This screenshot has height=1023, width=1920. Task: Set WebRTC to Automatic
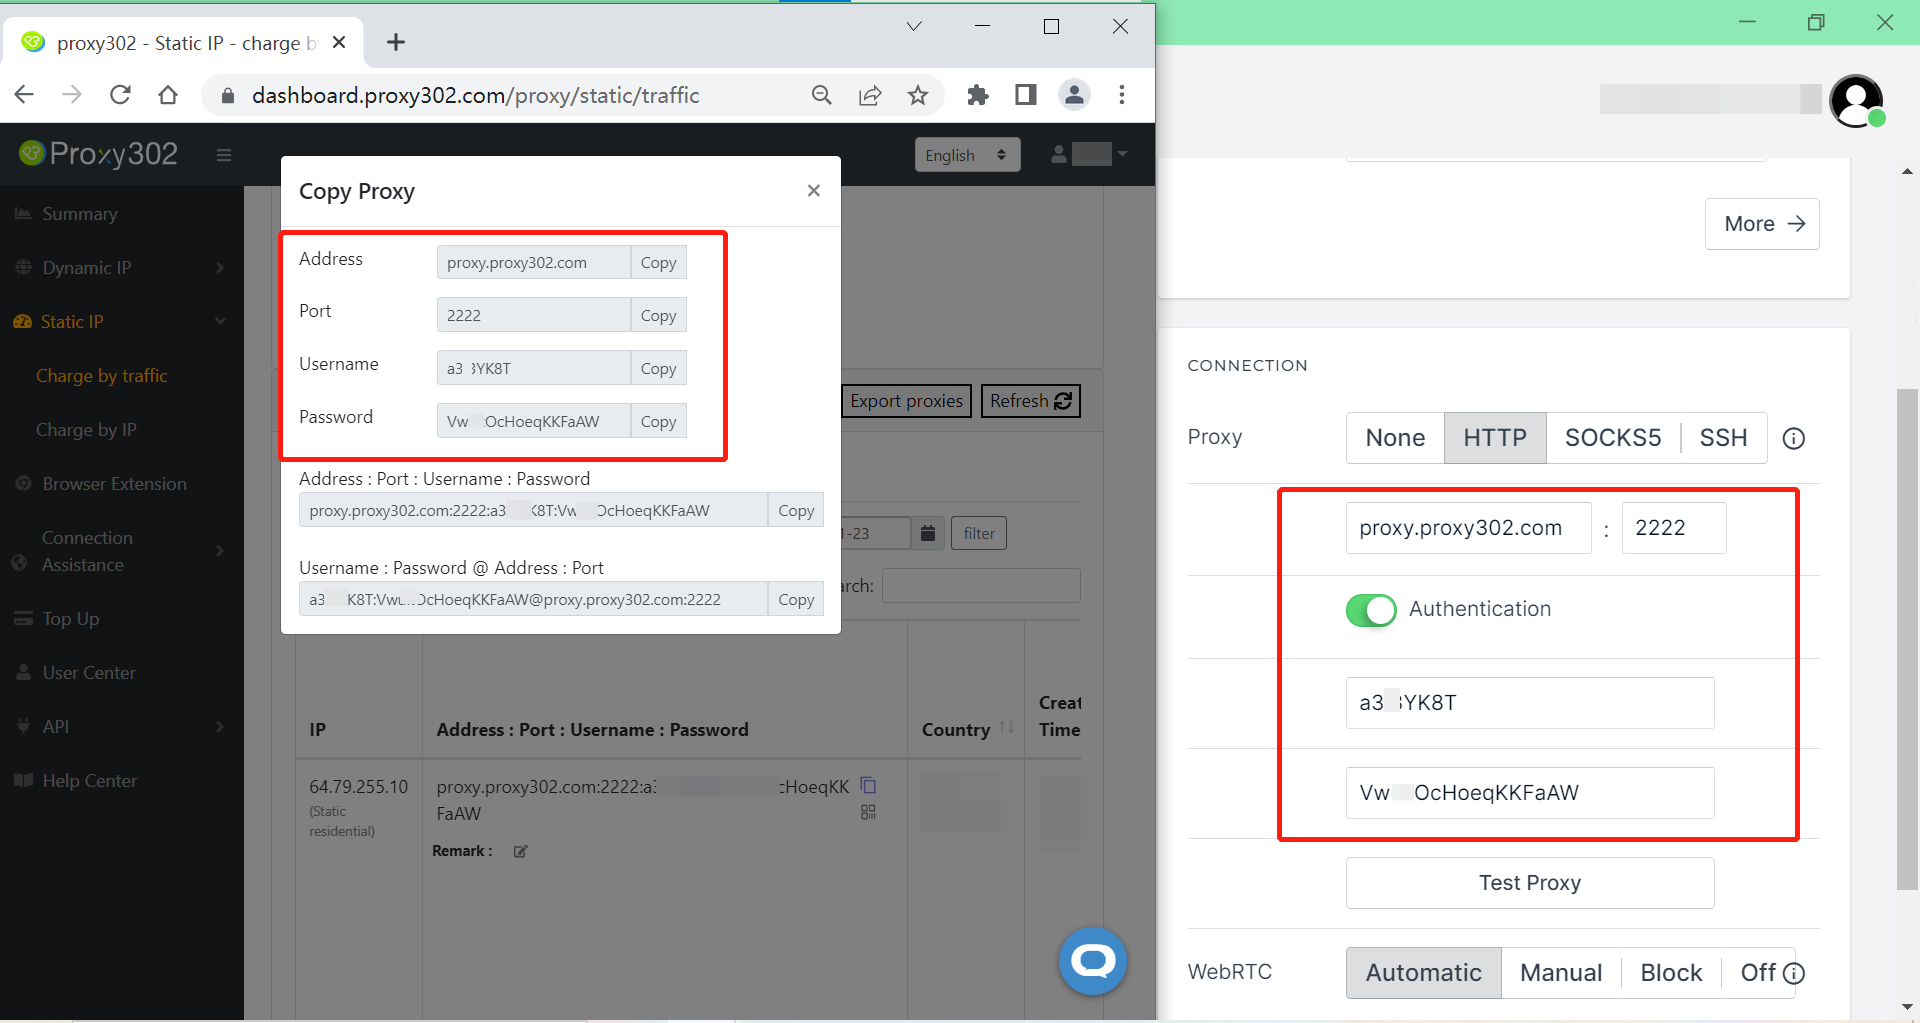tap(1424, 973)
